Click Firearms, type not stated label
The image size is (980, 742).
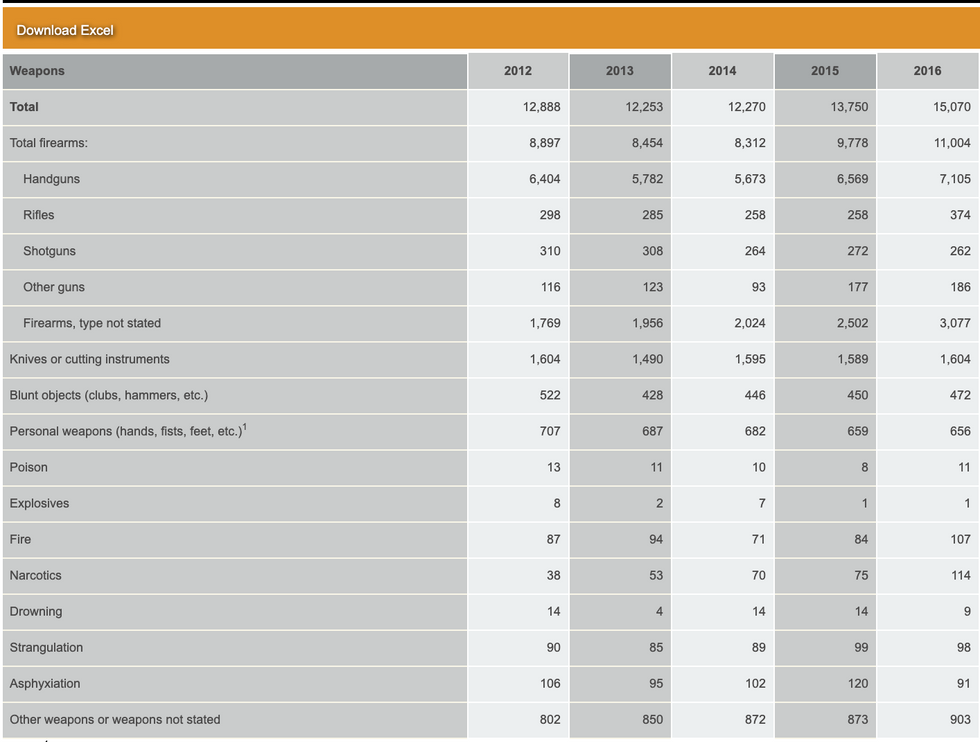point(92,323)
